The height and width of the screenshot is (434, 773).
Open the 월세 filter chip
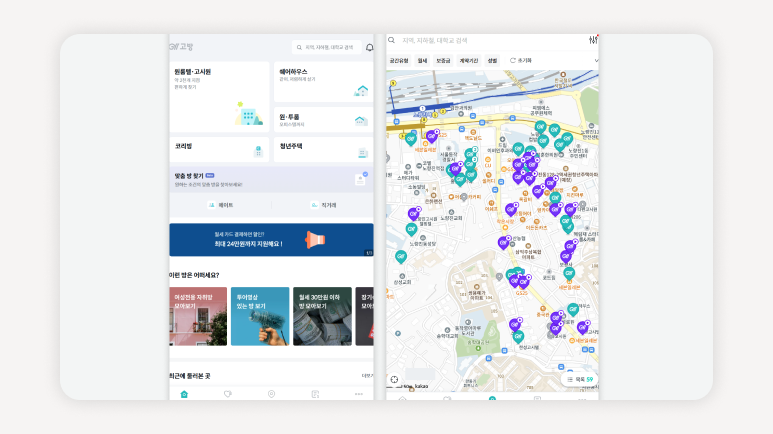click(422, 61)
